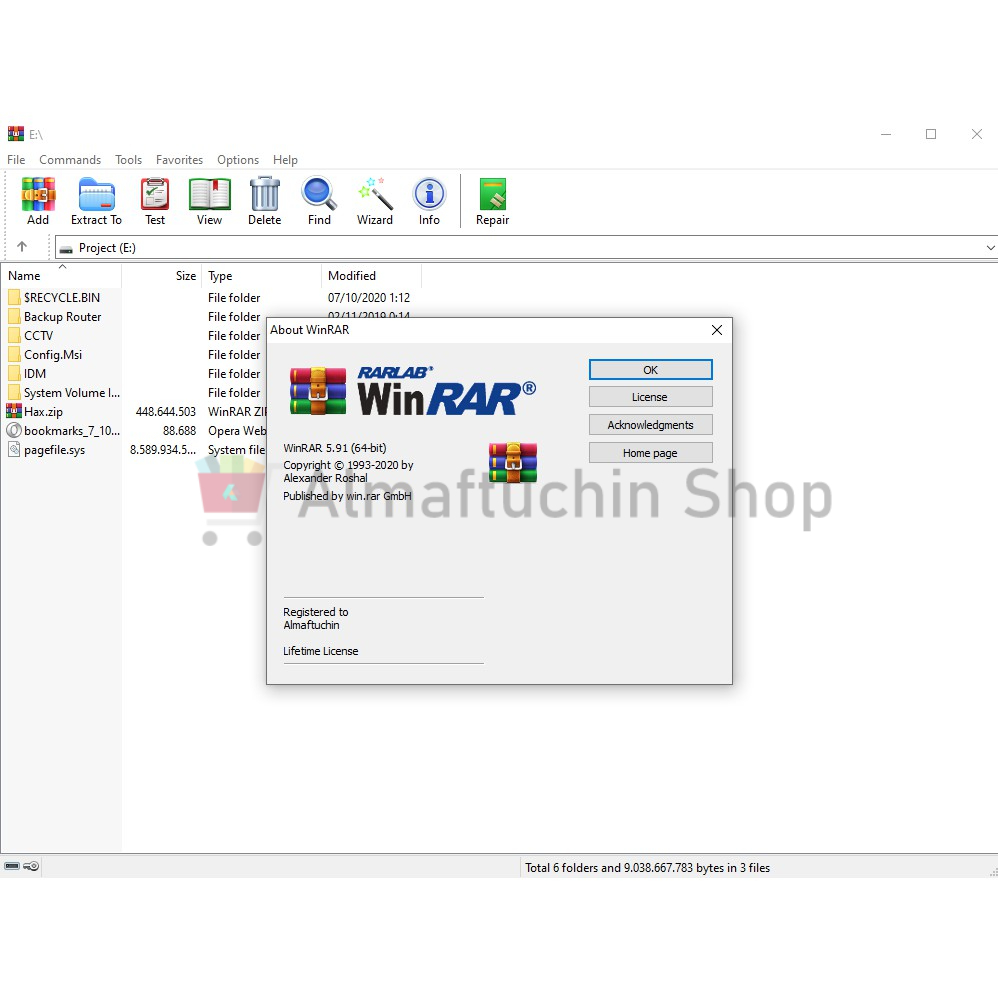Click the System Volume Information folder icon
Viewport: 998px width, 998px height.
click(x=14, y=392)
